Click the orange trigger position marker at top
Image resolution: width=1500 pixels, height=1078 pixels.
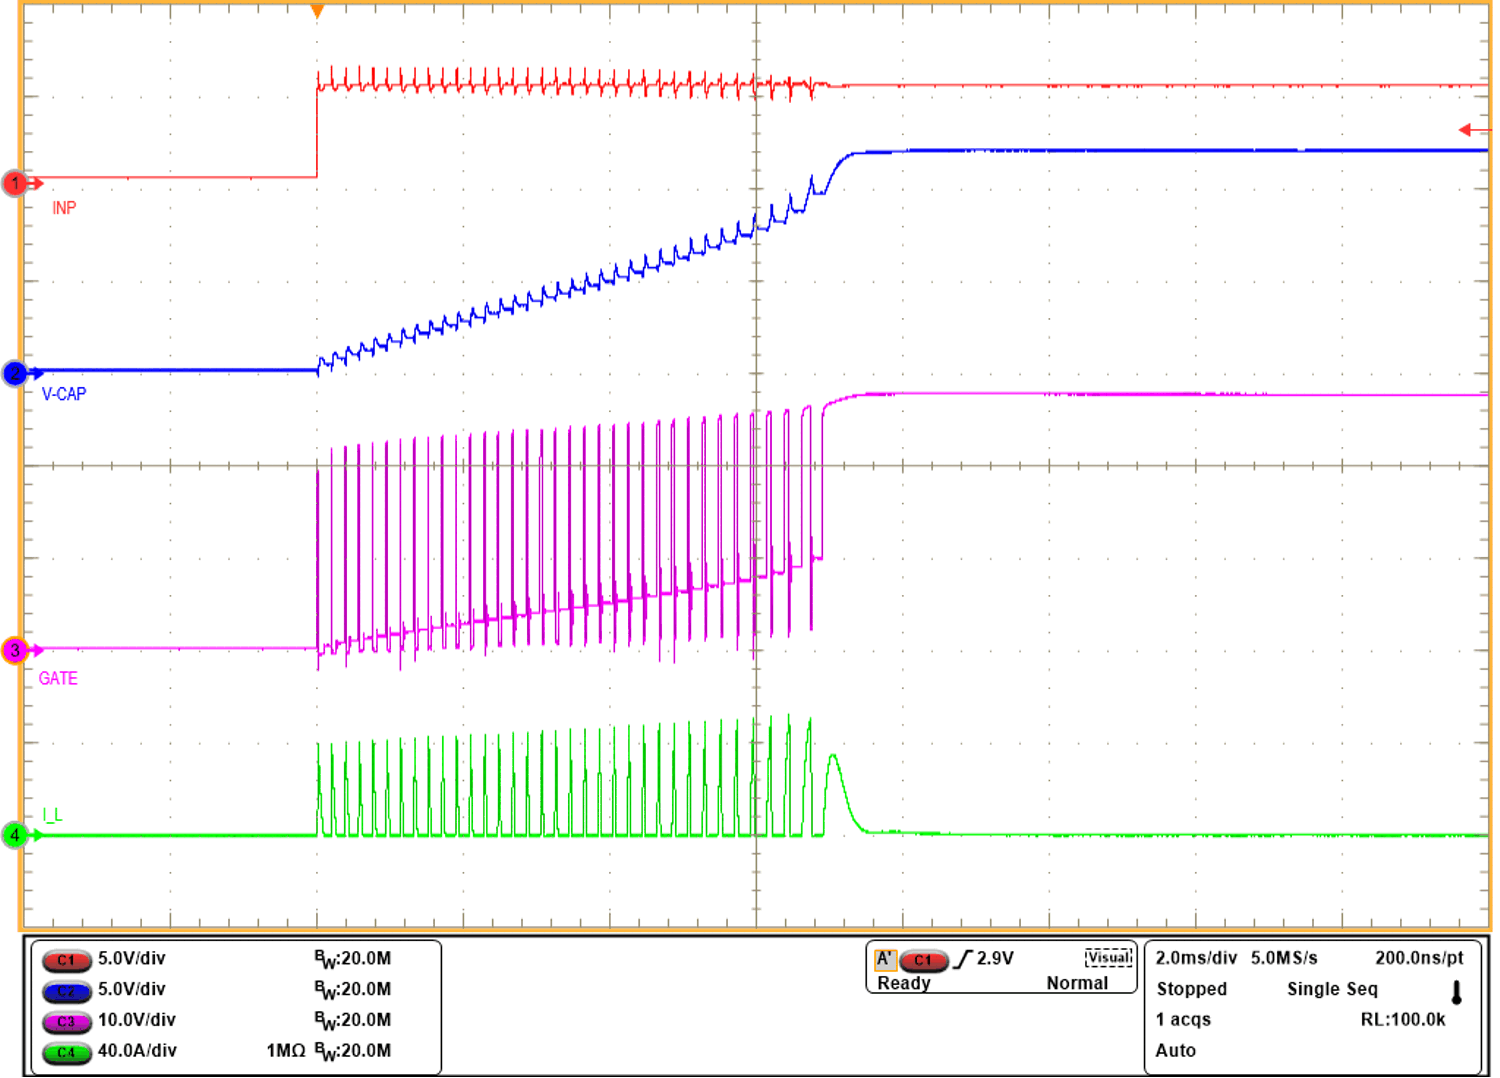point(317,12)
